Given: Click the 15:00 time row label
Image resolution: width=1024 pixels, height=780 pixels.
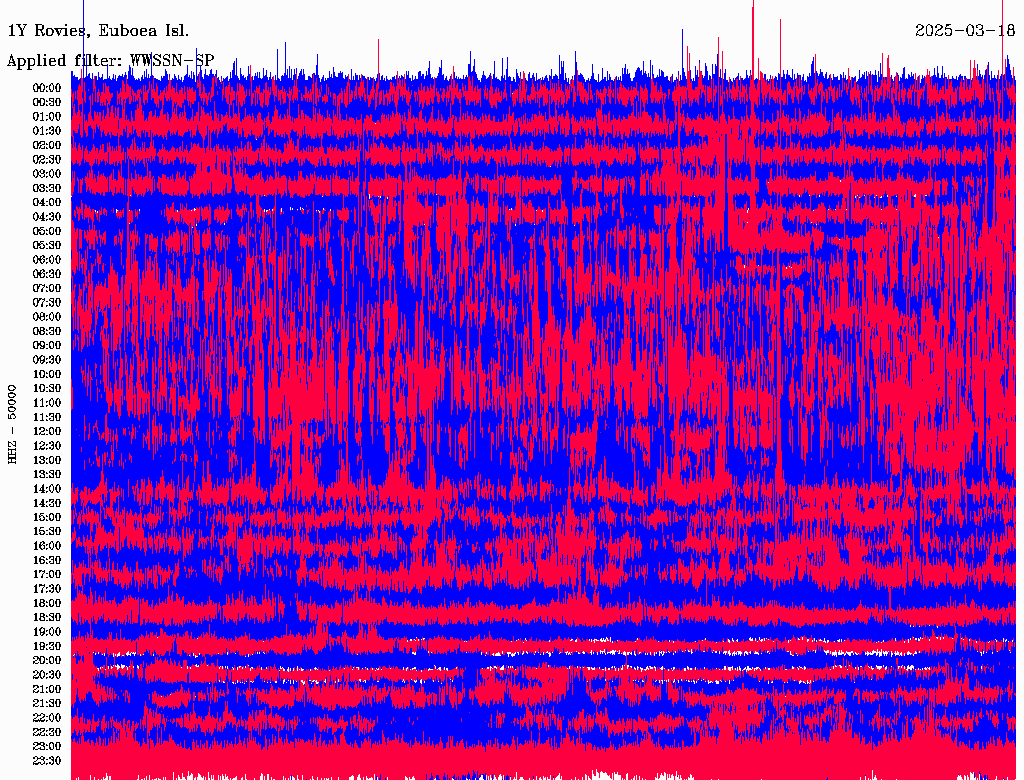Looking at the screenshot, I should pos(47,517).
